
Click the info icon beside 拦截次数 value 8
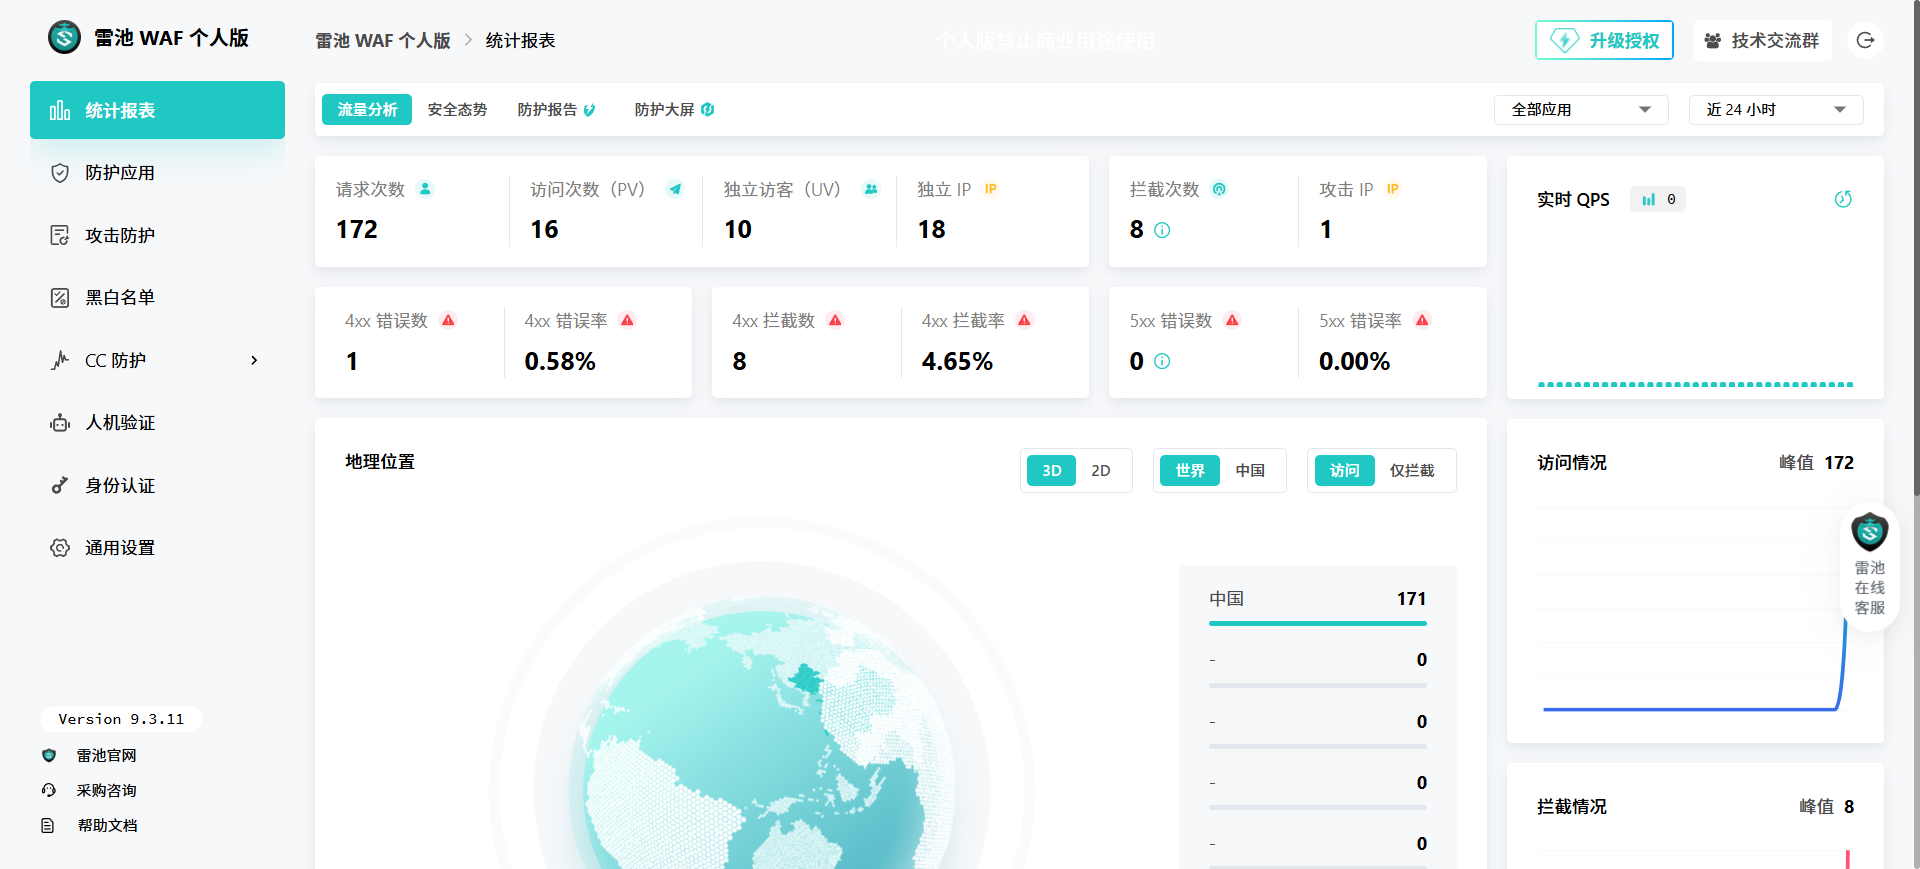pos(1162,230)
